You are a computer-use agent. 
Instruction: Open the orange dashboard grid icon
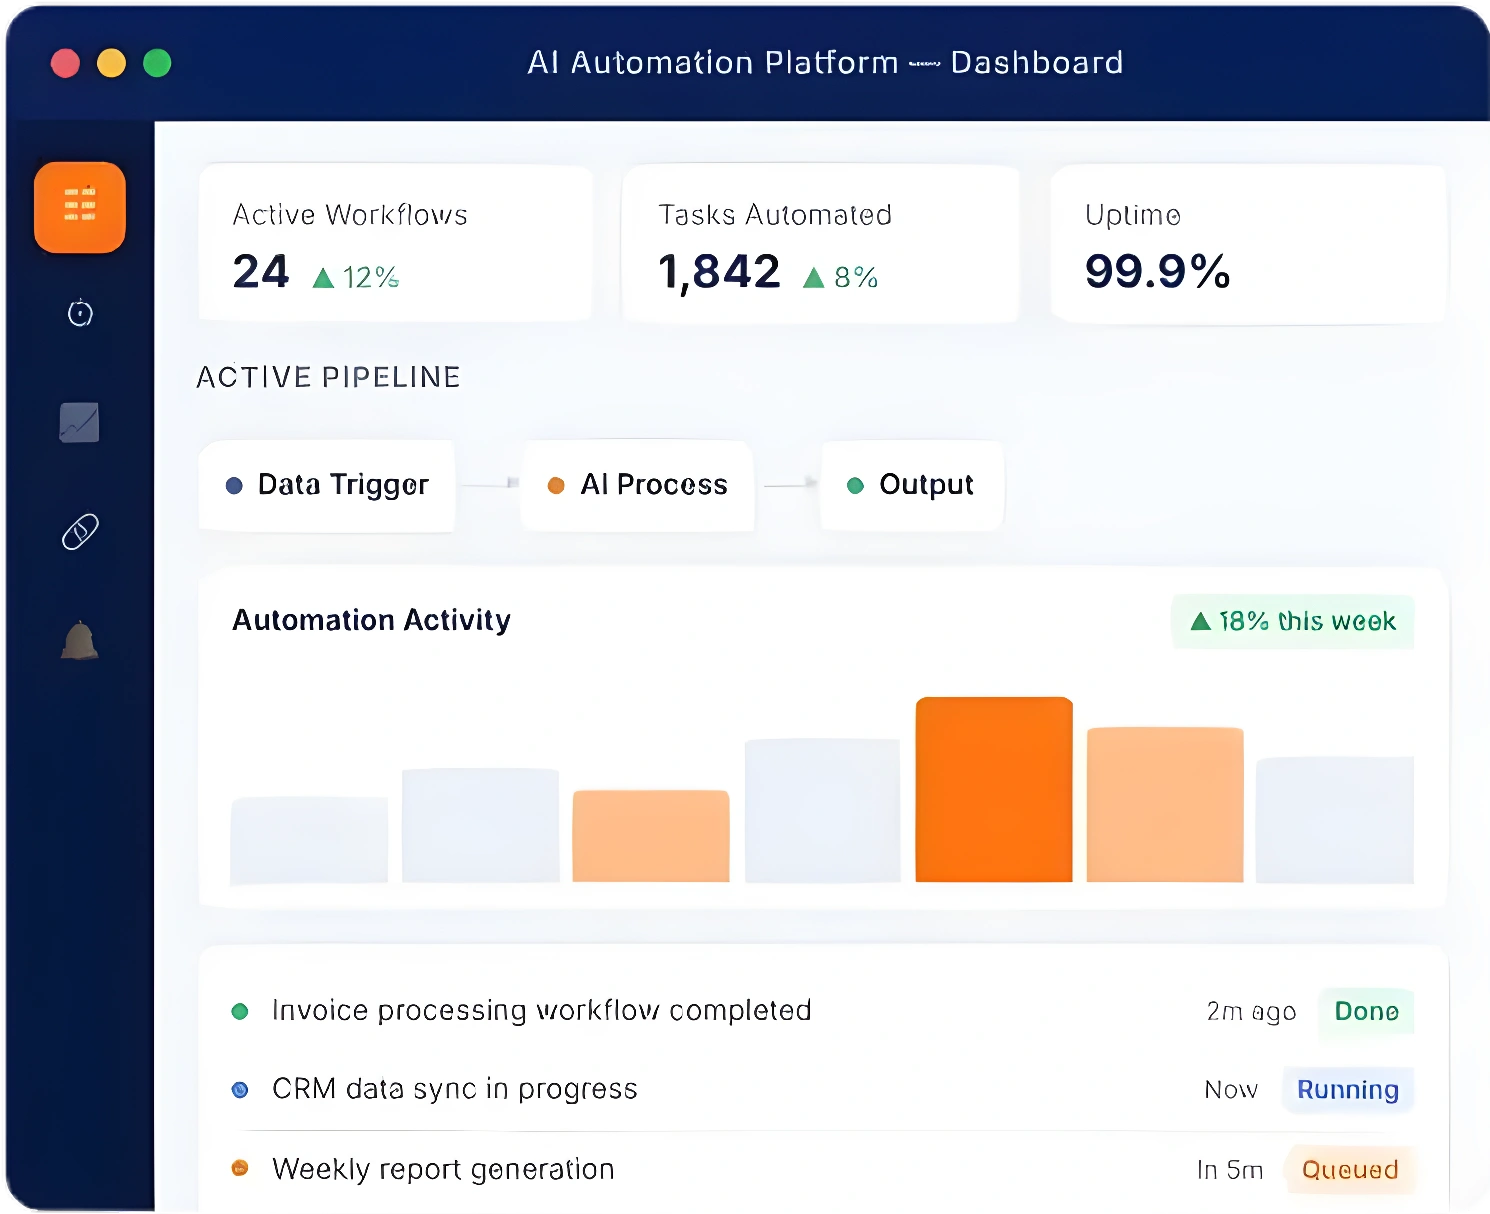pos(80,207)
